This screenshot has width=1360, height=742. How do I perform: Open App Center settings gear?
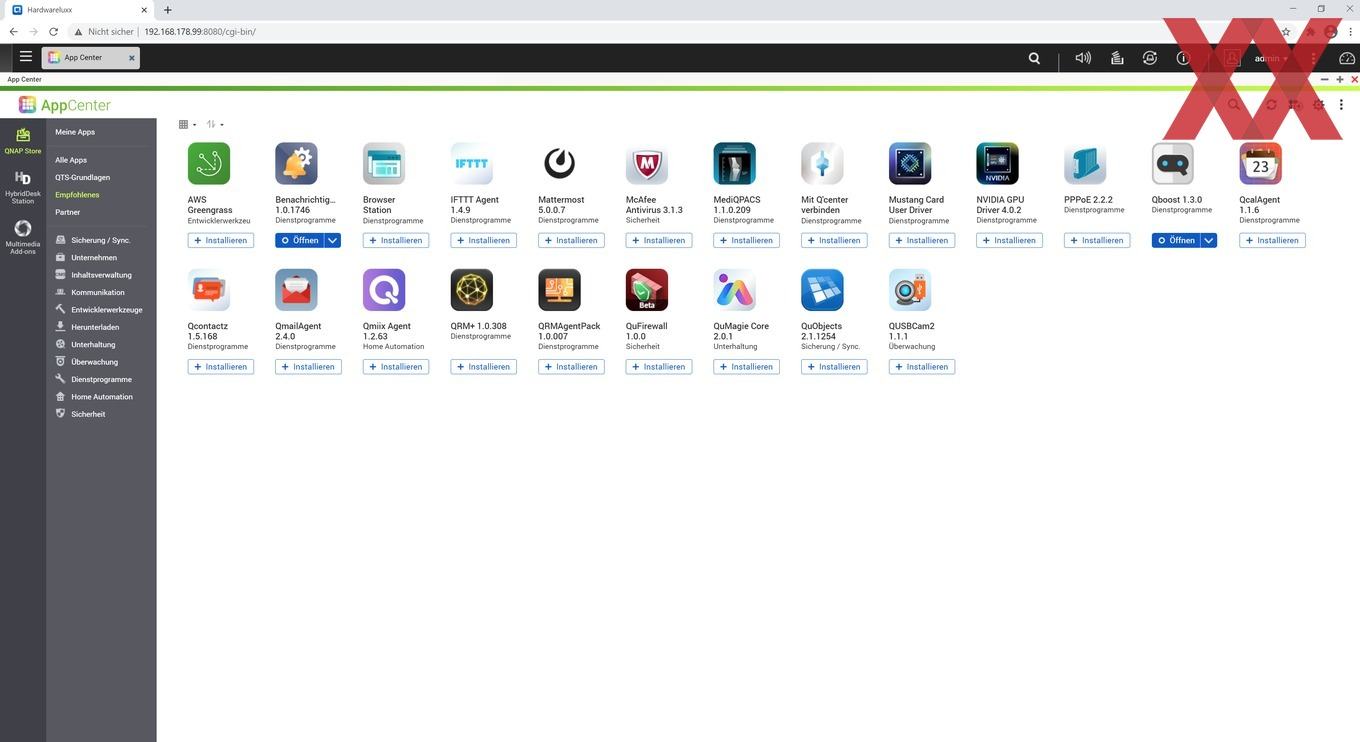point(1319,105)
